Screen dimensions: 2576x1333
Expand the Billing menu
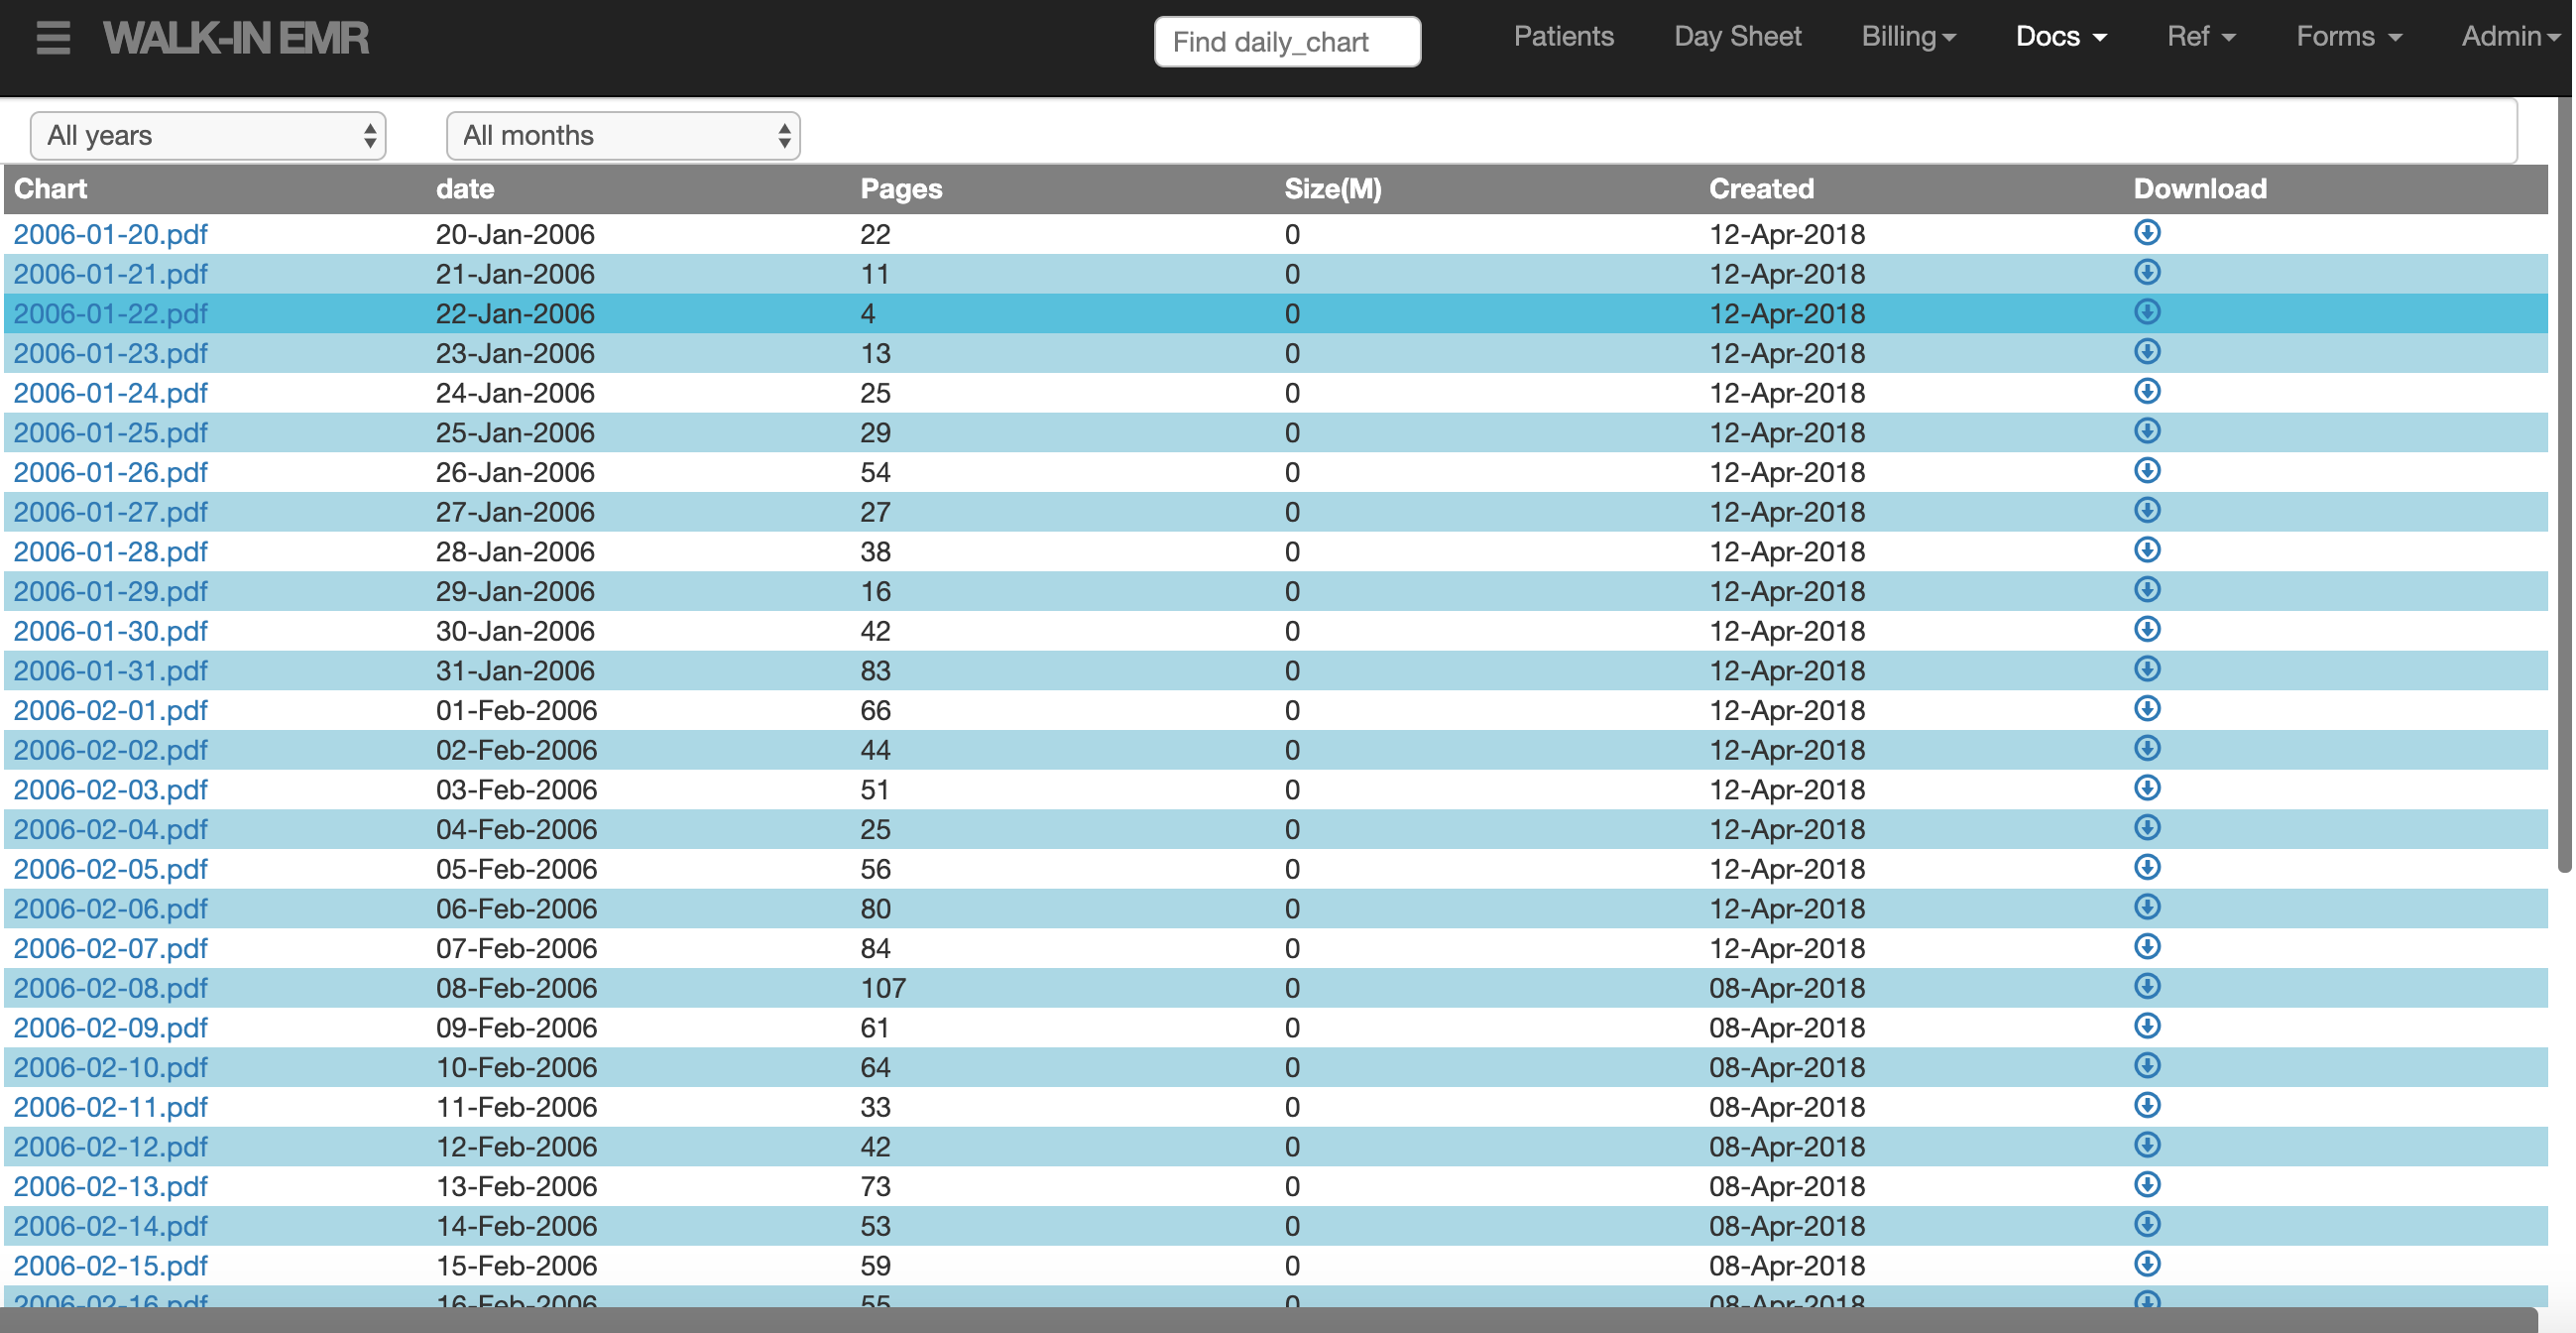1908,37
